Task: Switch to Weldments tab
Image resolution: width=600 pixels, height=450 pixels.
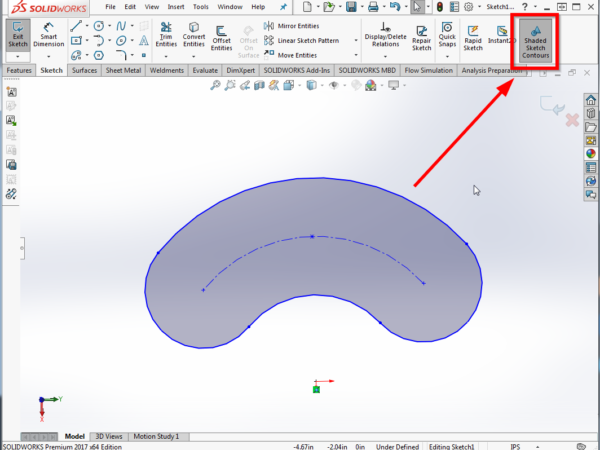Action: (x=167, y=70)
